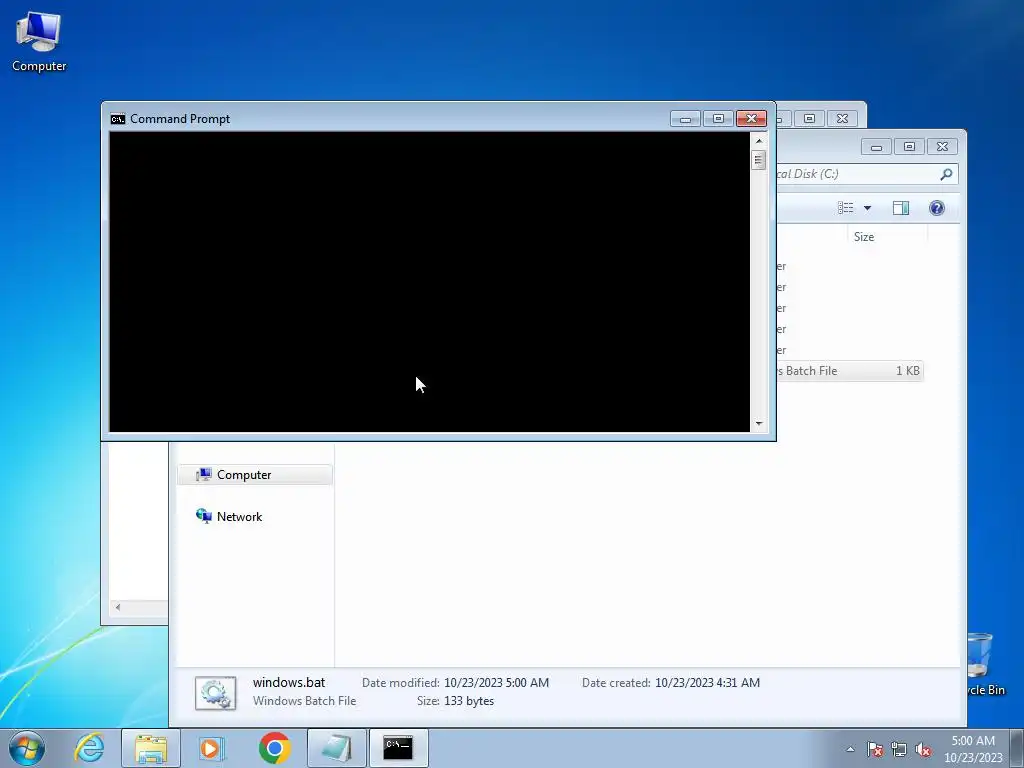
Task: Close the Command Prompt window
Action: tap(751, 119)
